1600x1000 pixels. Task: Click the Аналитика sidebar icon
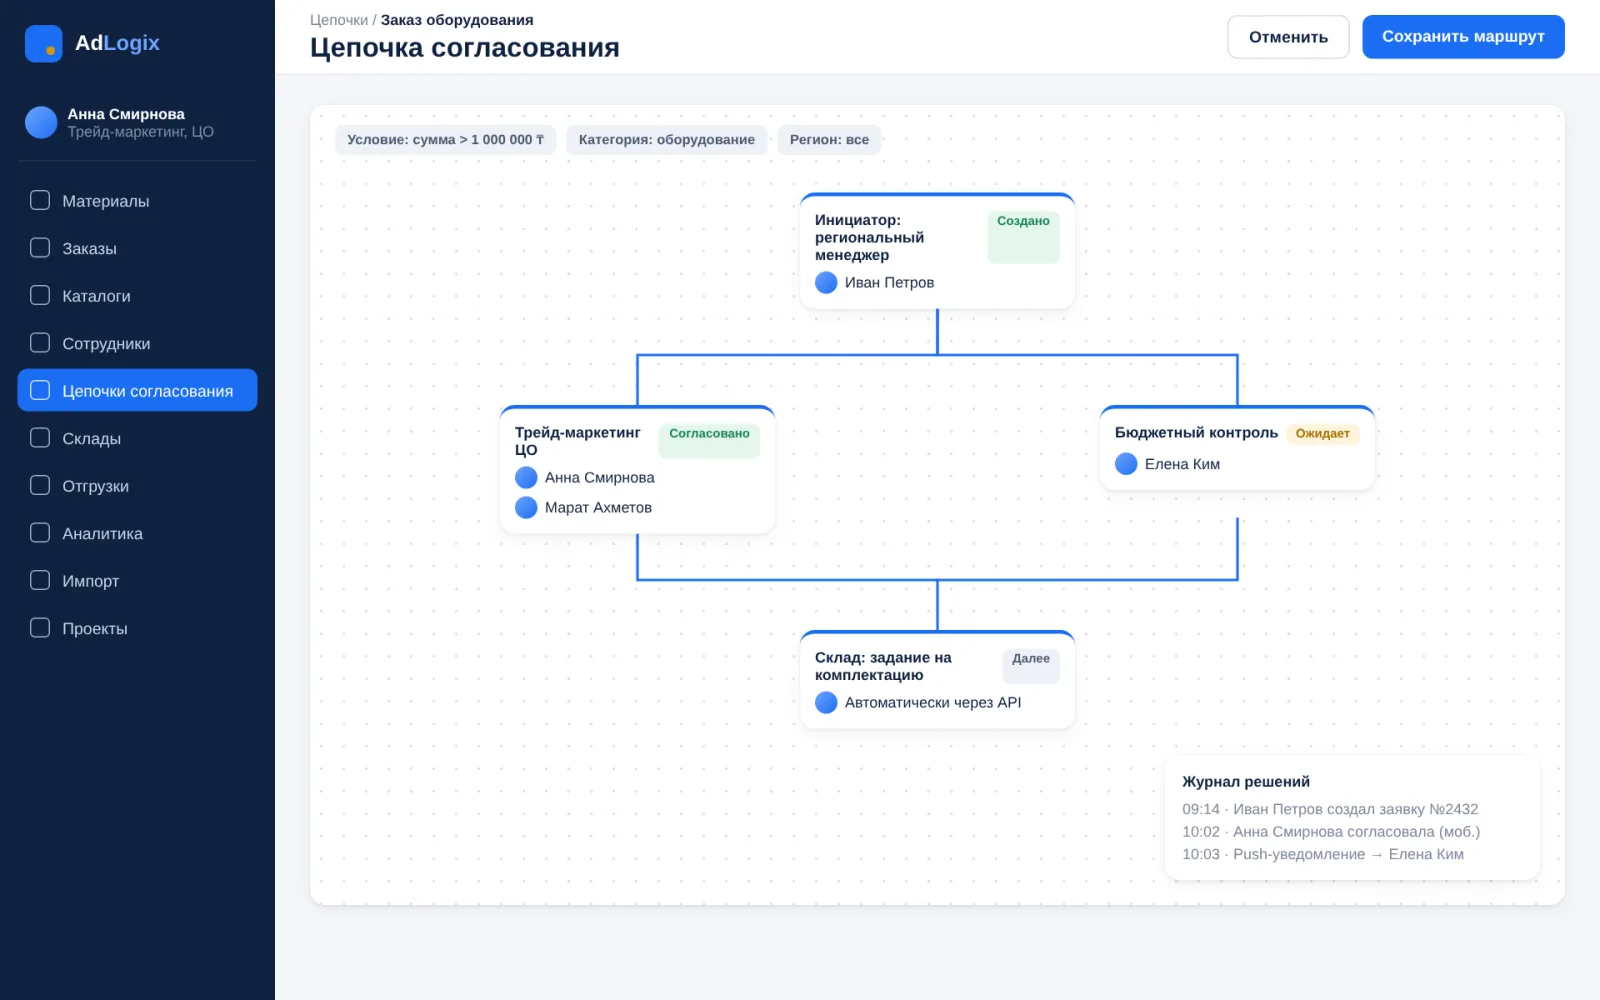[x=40, y=533]
